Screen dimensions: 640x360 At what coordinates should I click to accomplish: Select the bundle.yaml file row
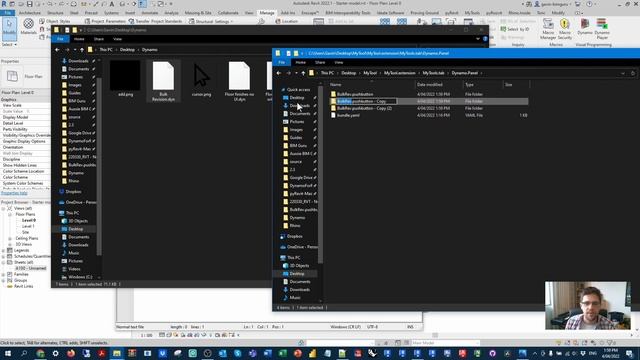[429, 116]
